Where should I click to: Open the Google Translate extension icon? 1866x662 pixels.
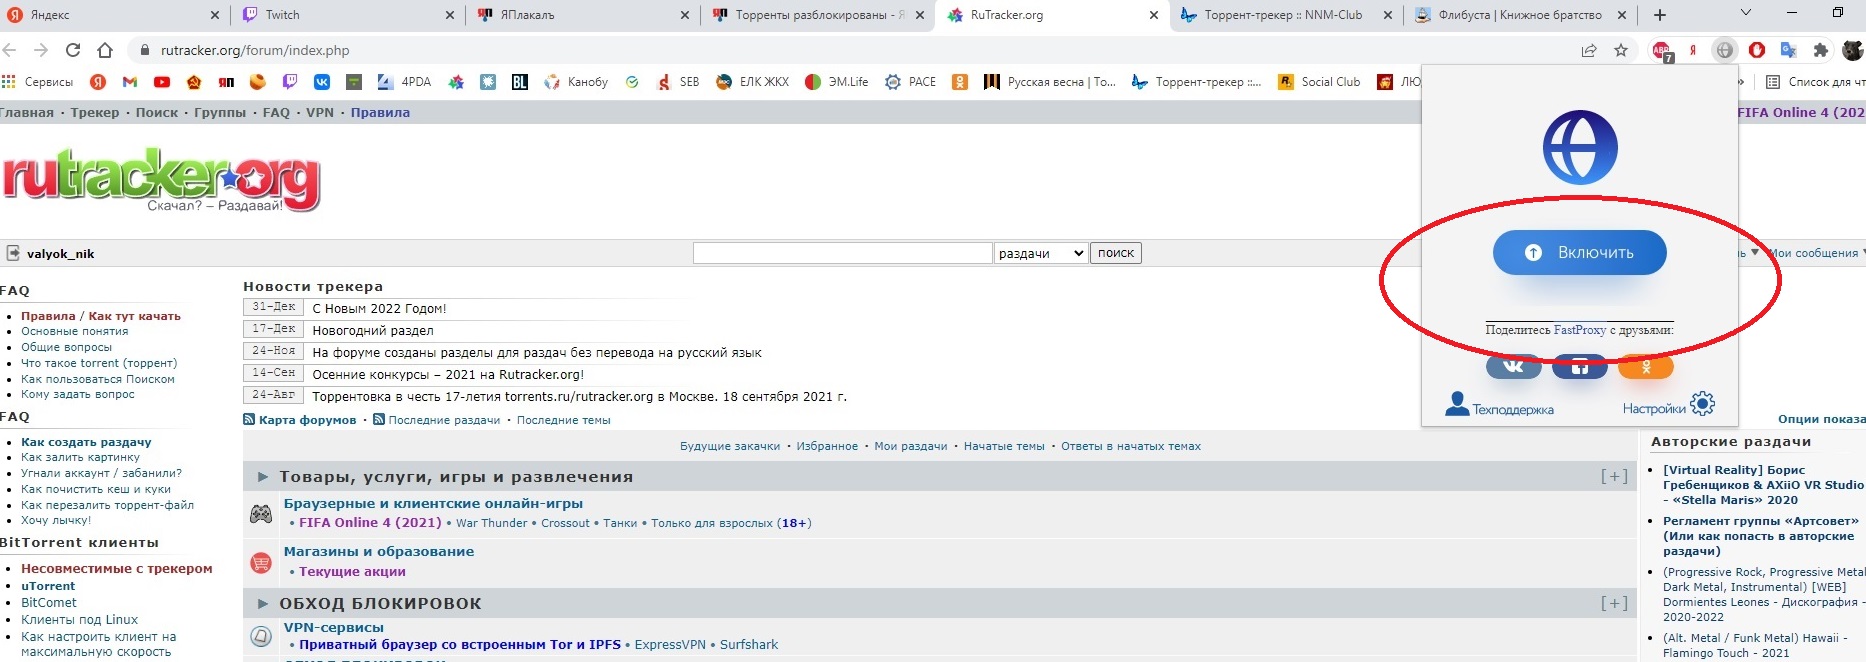(1789, 50)
